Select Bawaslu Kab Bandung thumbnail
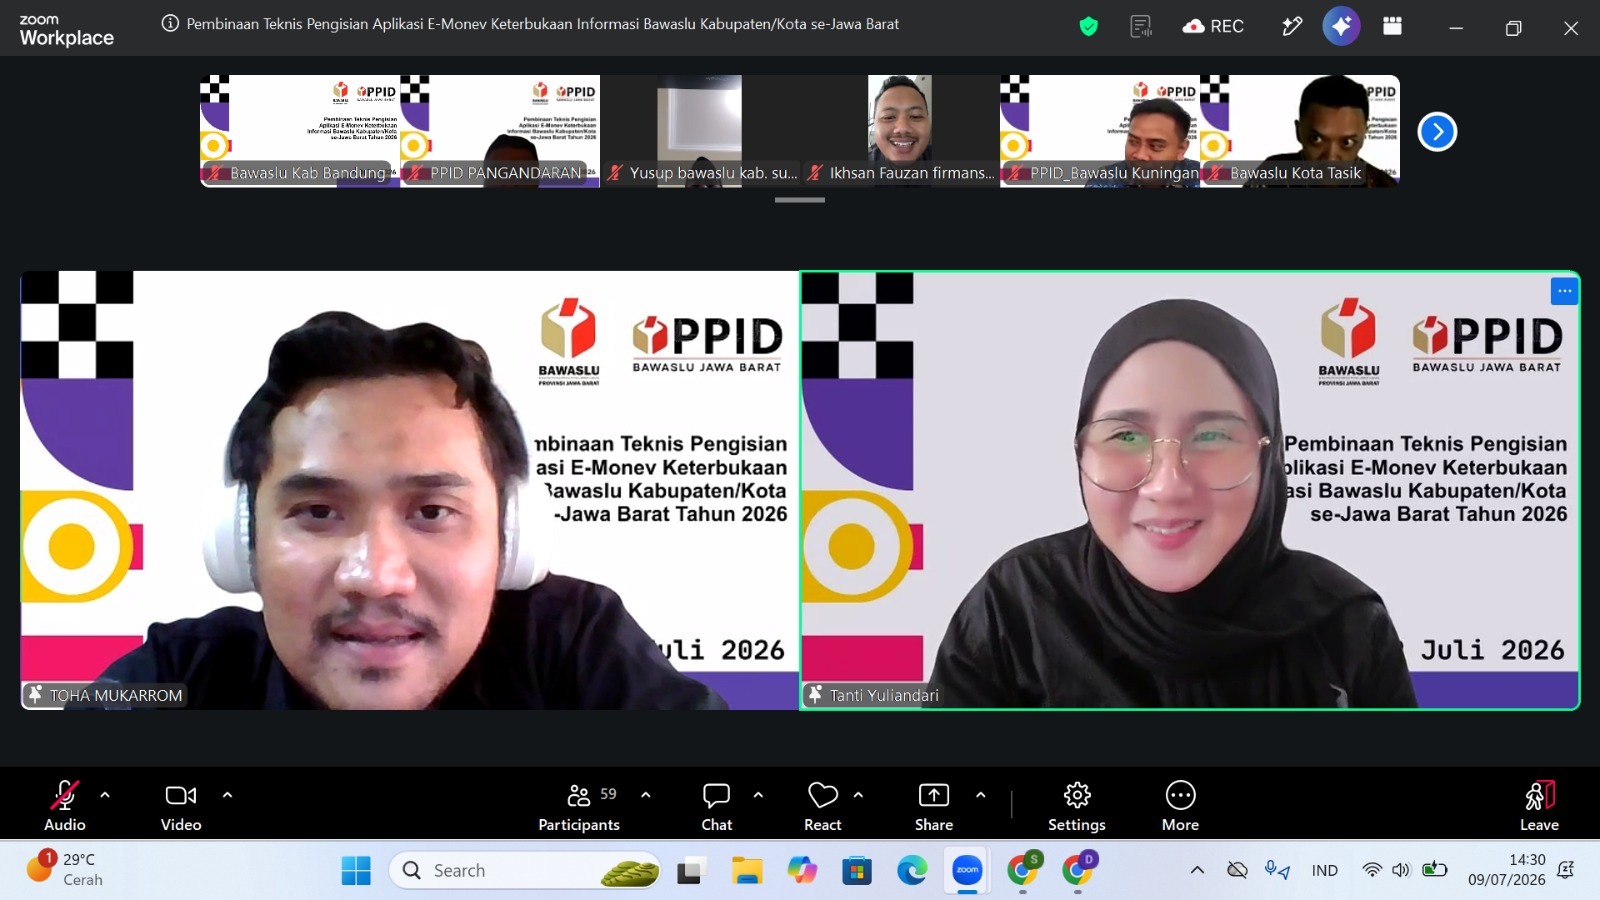 (300, 131)
